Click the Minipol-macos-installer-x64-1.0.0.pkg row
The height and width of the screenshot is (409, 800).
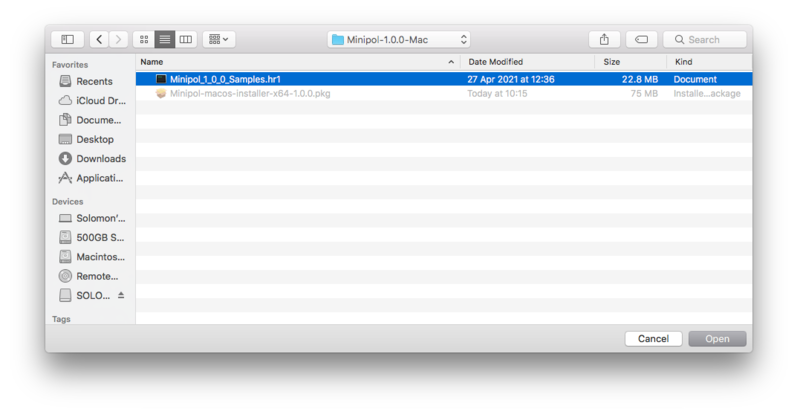tap(444, 93)
